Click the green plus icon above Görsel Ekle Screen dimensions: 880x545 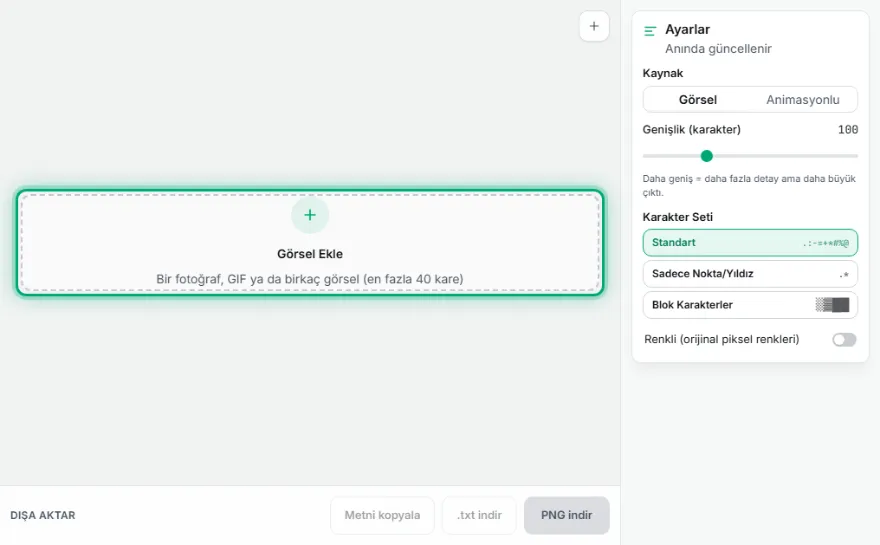pos(310,215)
